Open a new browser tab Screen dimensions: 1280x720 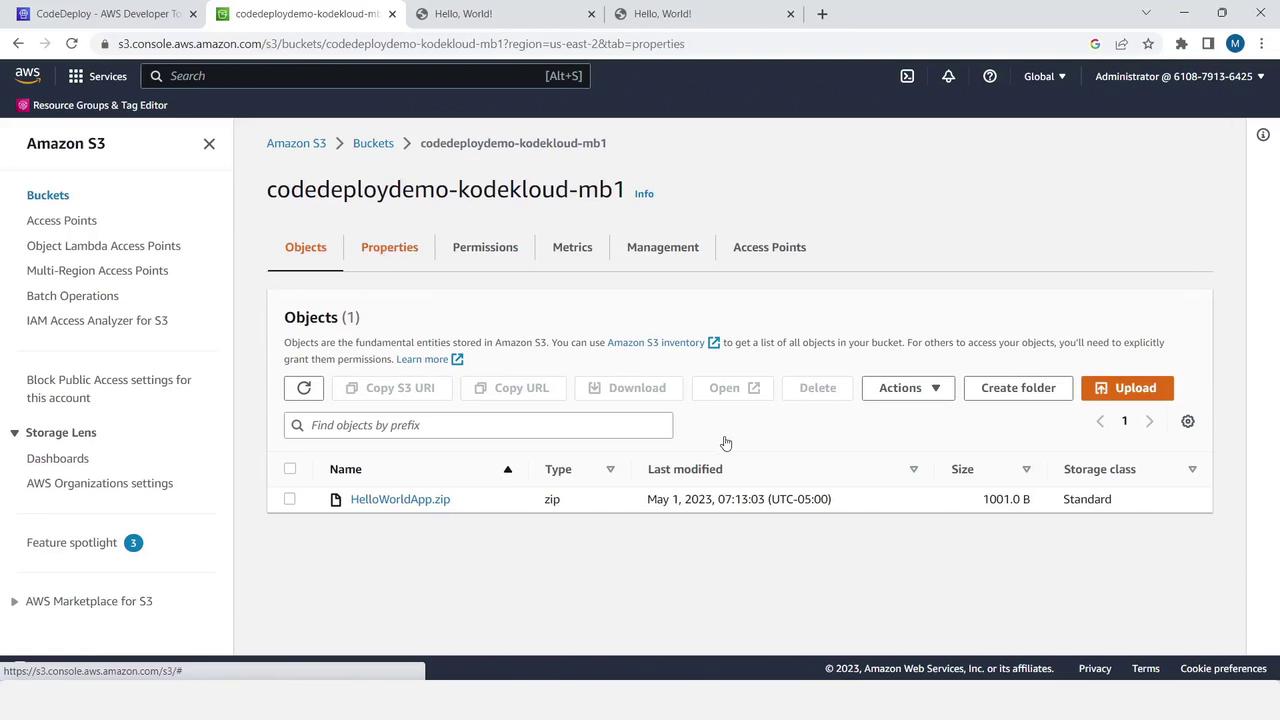pyautogui.click(x=822, y=14)
